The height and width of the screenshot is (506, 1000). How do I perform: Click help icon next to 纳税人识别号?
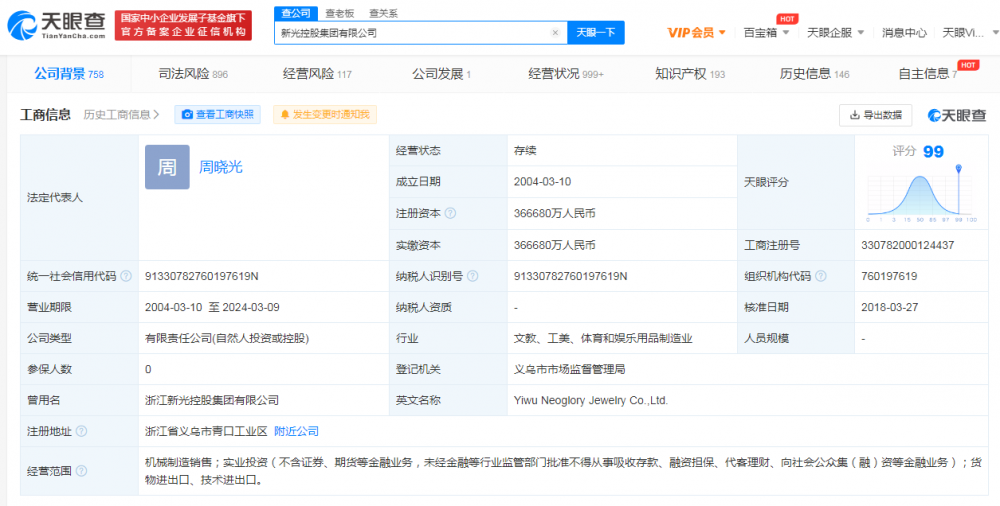point(473,276)
